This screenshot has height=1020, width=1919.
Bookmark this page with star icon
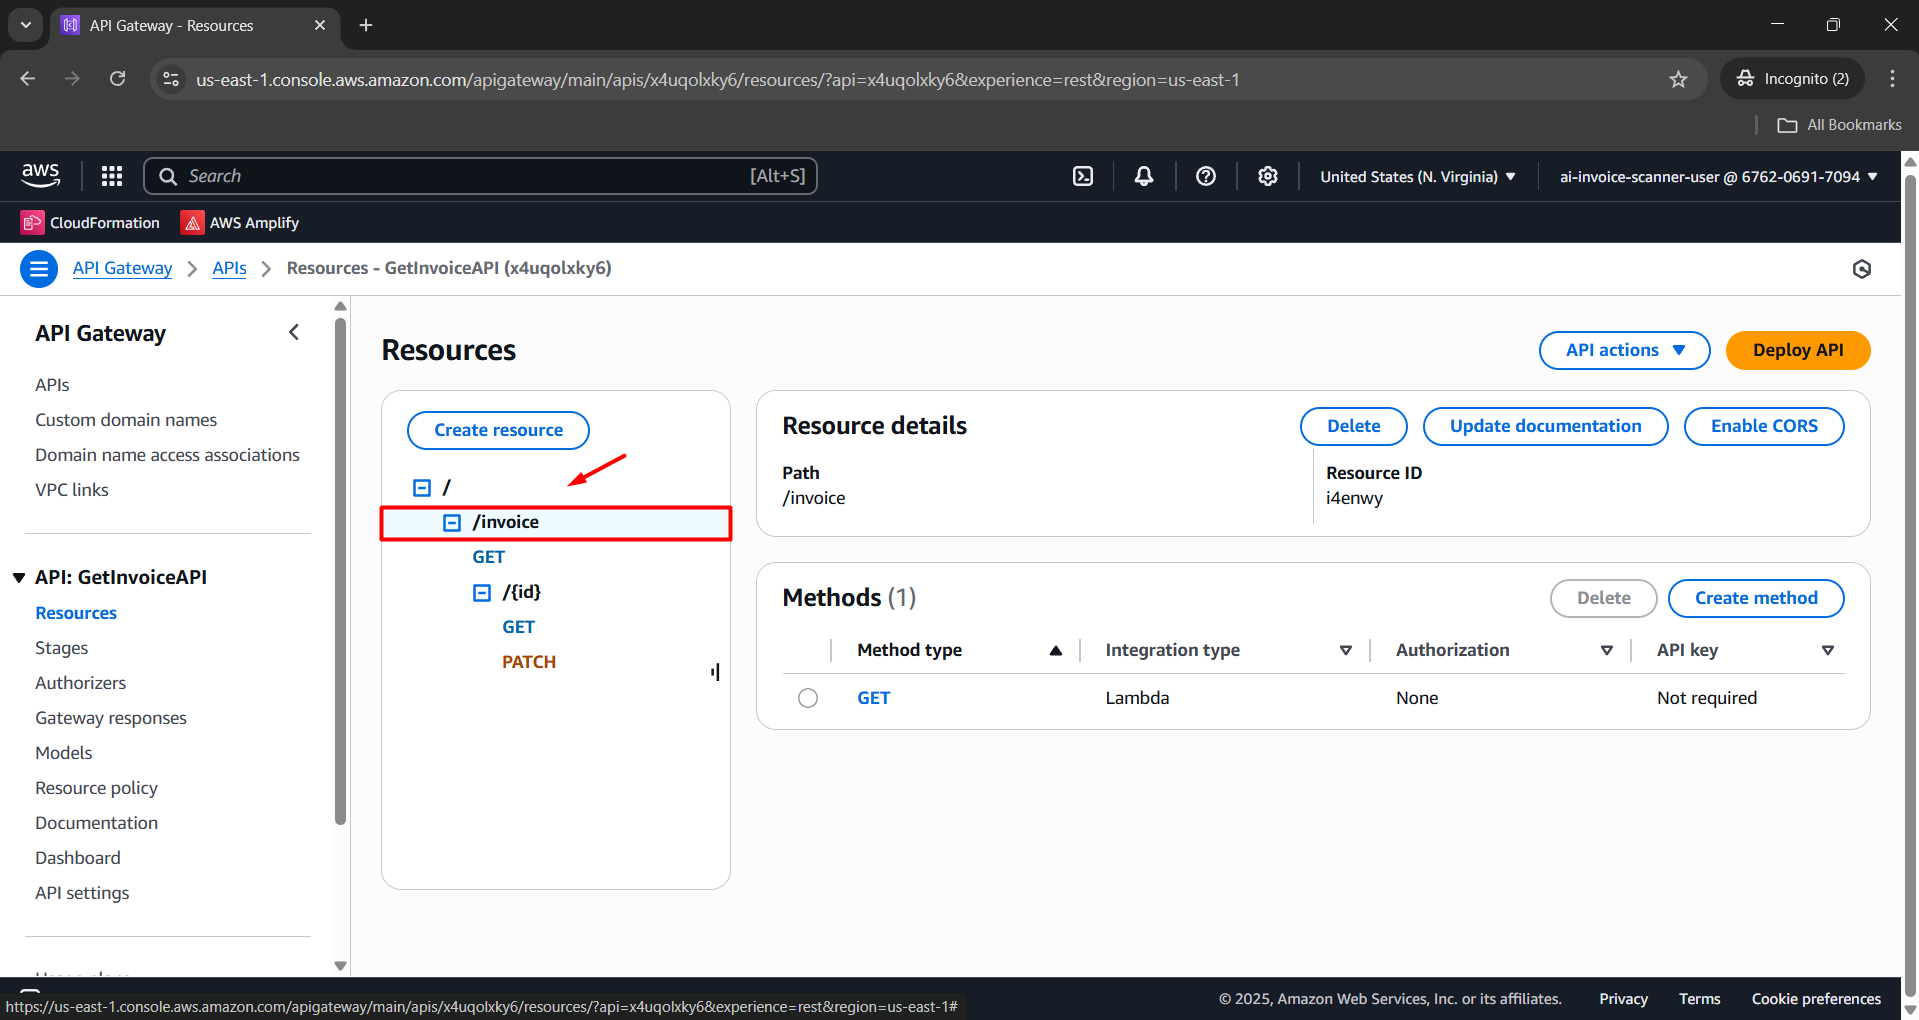tap(1678, 79)
